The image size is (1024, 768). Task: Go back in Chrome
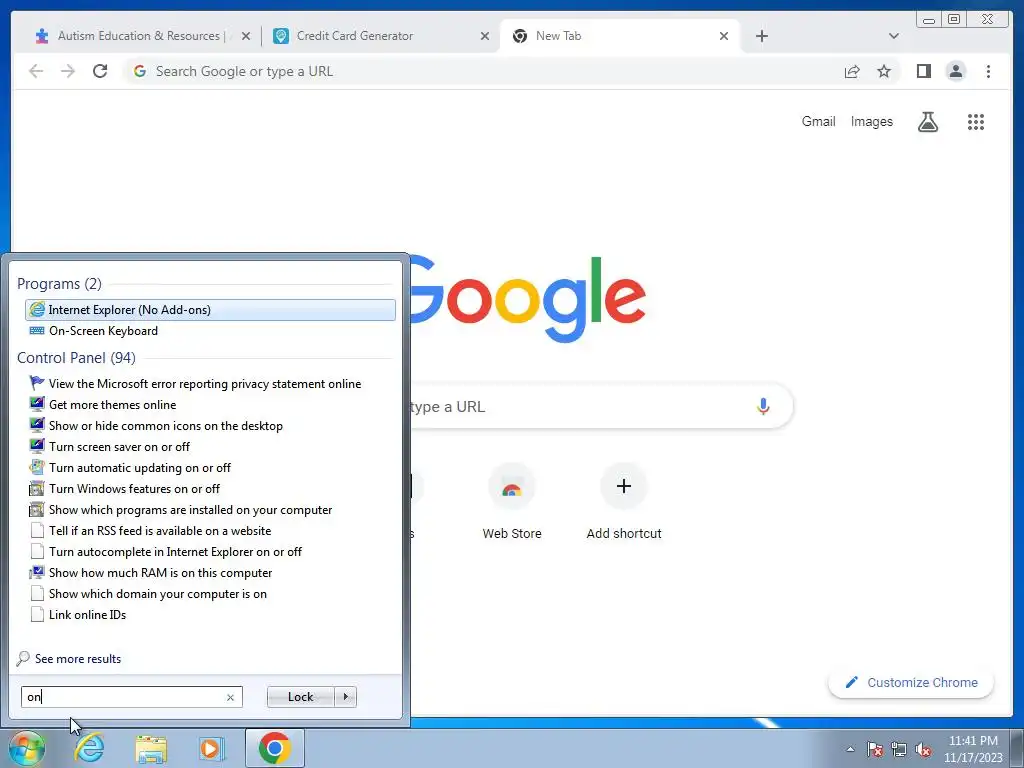coord(36,71)
